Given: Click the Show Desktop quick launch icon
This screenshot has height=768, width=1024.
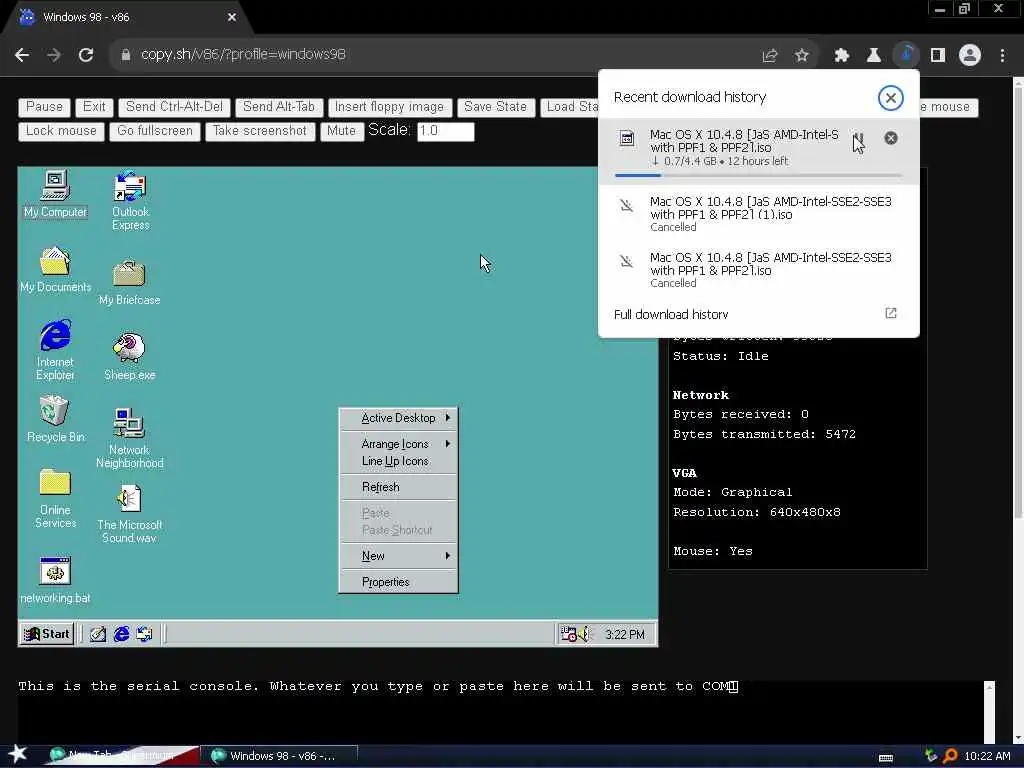Looking at the screenshot, I should pos(98,634).
